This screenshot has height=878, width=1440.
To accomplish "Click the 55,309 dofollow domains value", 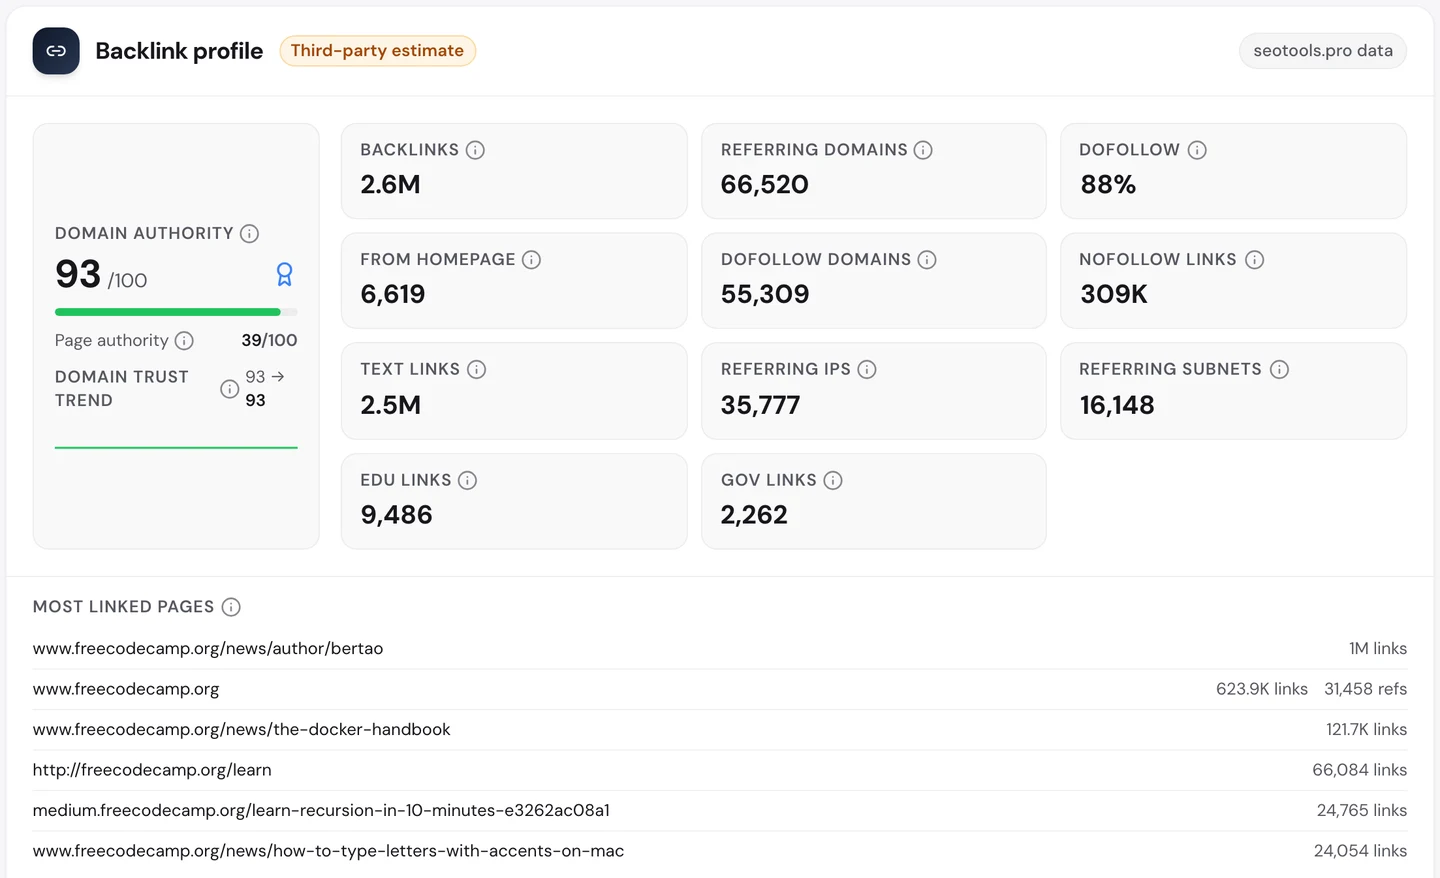I will (765, 295).
